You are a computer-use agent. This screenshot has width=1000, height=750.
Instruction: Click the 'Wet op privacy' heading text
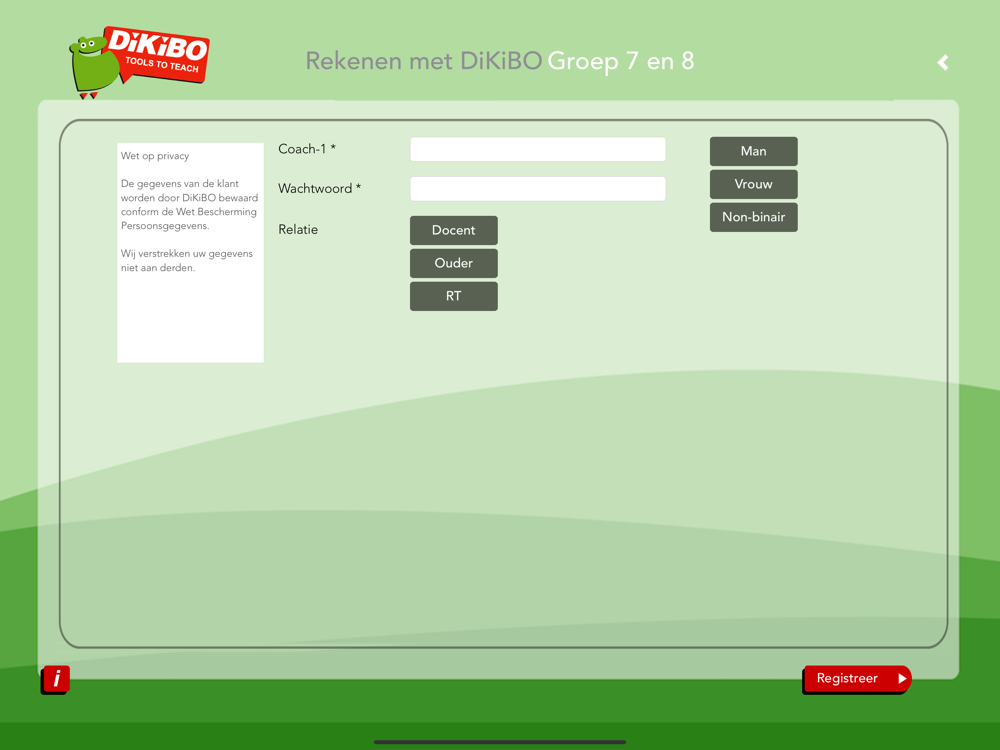pos(155,156)
